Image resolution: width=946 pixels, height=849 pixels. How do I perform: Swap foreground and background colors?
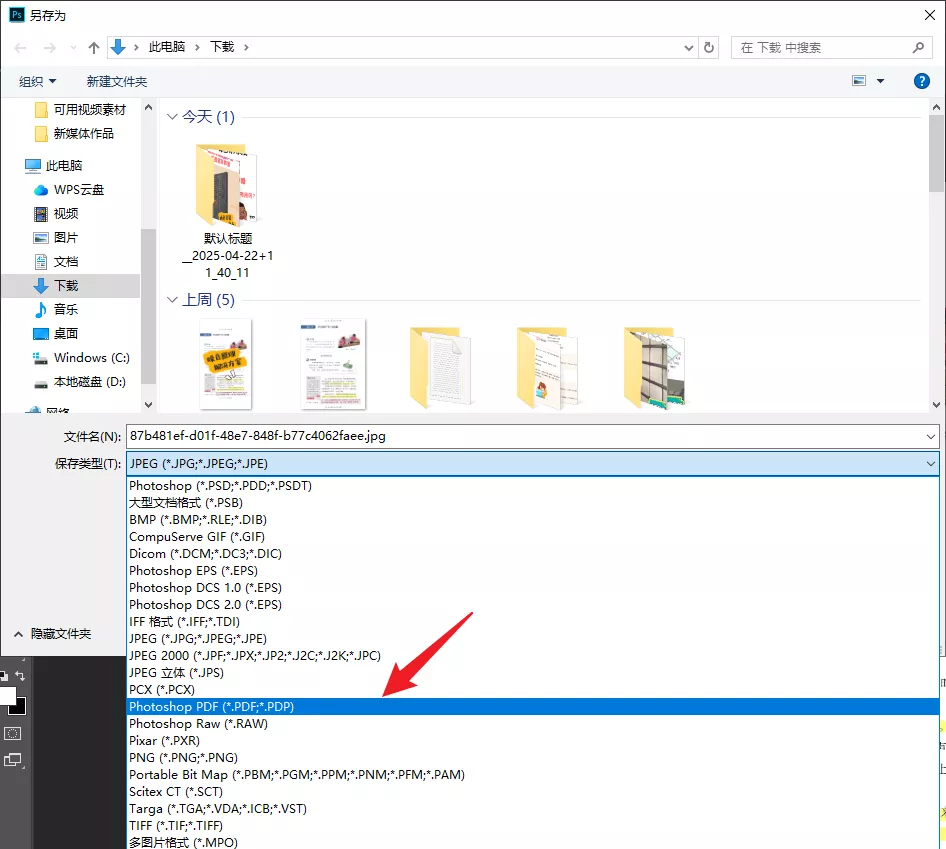pyautogui.click(x=19, y=676)
